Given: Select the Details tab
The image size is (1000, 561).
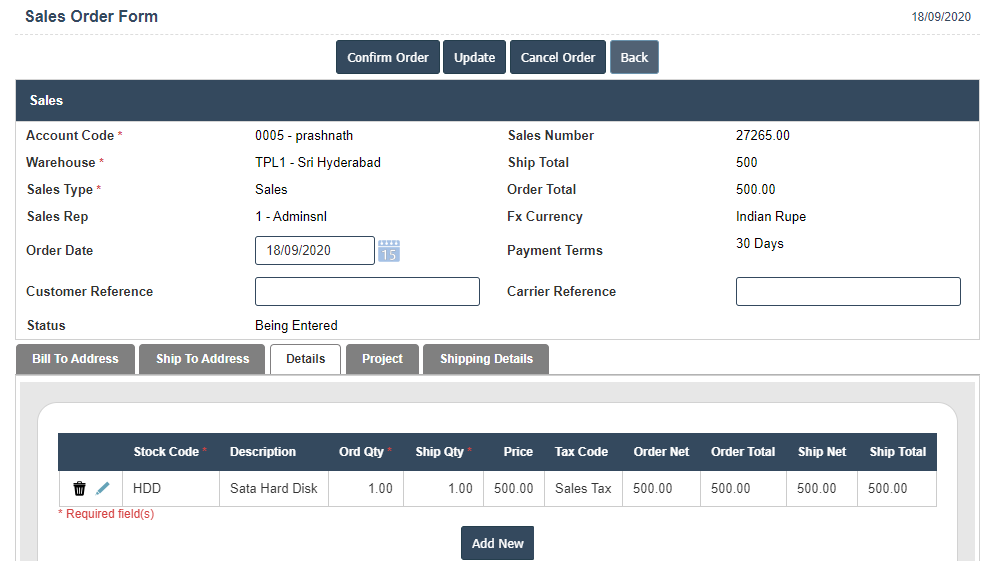Looking at the screenshot, I should pos(305,359).
